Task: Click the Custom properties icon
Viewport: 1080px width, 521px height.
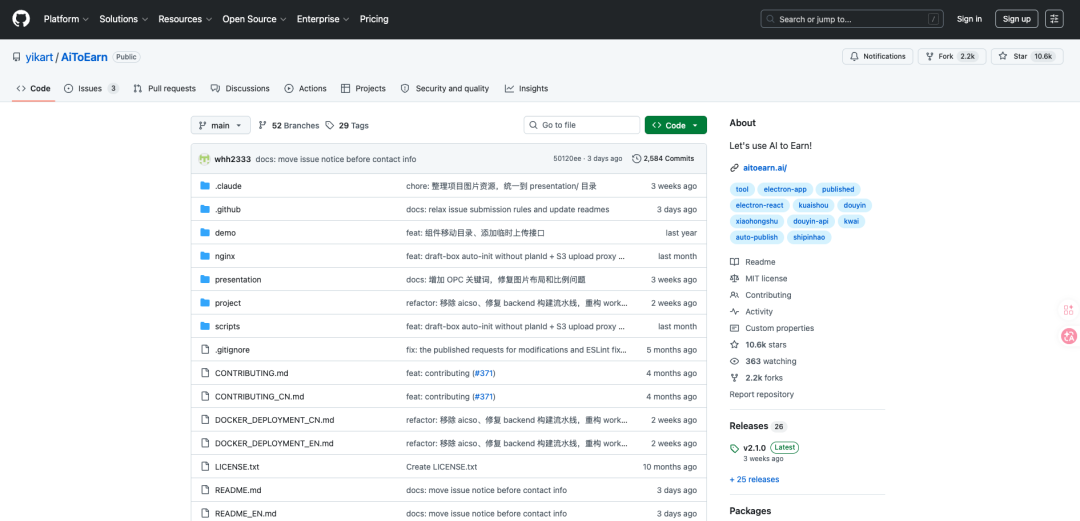Action: [x=734, y=328]
